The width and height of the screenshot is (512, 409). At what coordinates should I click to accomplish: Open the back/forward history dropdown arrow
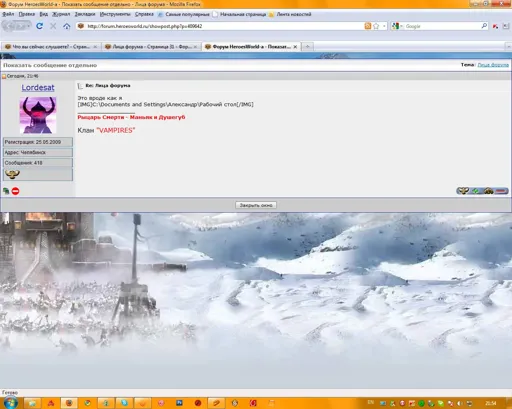pyautogui.click(x=29, y=26)
